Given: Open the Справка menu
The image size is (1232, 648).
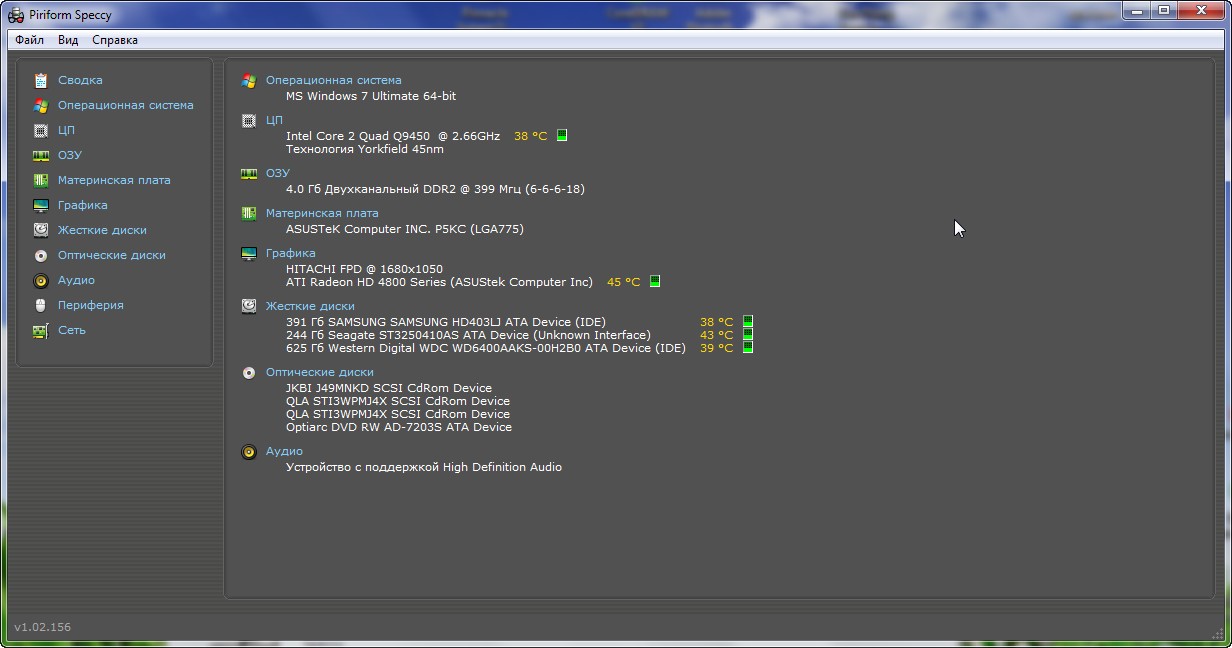Looking at the screenshot, I should click(115, 40).
